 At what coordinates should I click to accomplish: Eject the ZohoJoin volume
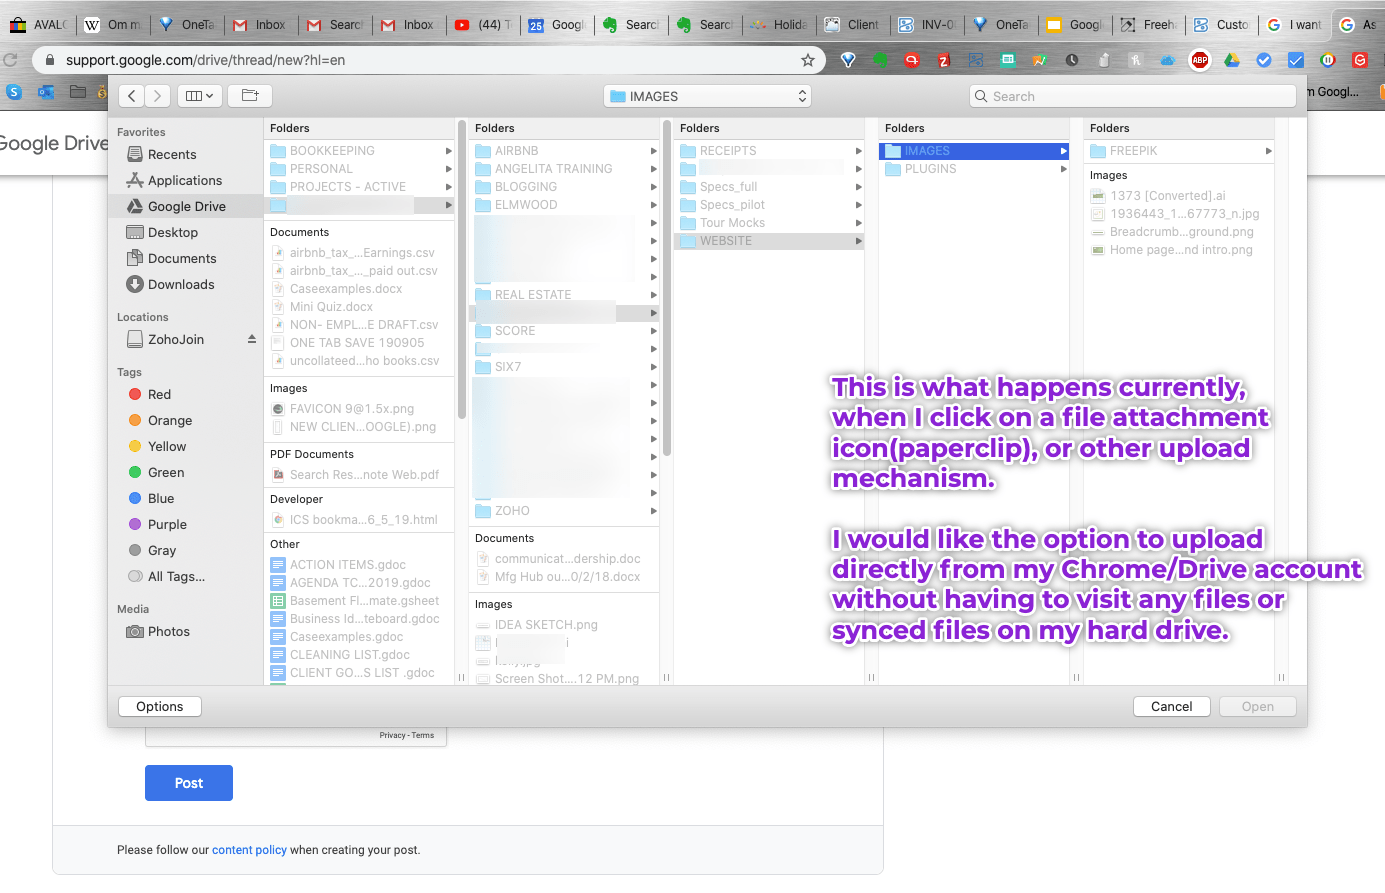[250, 339]
